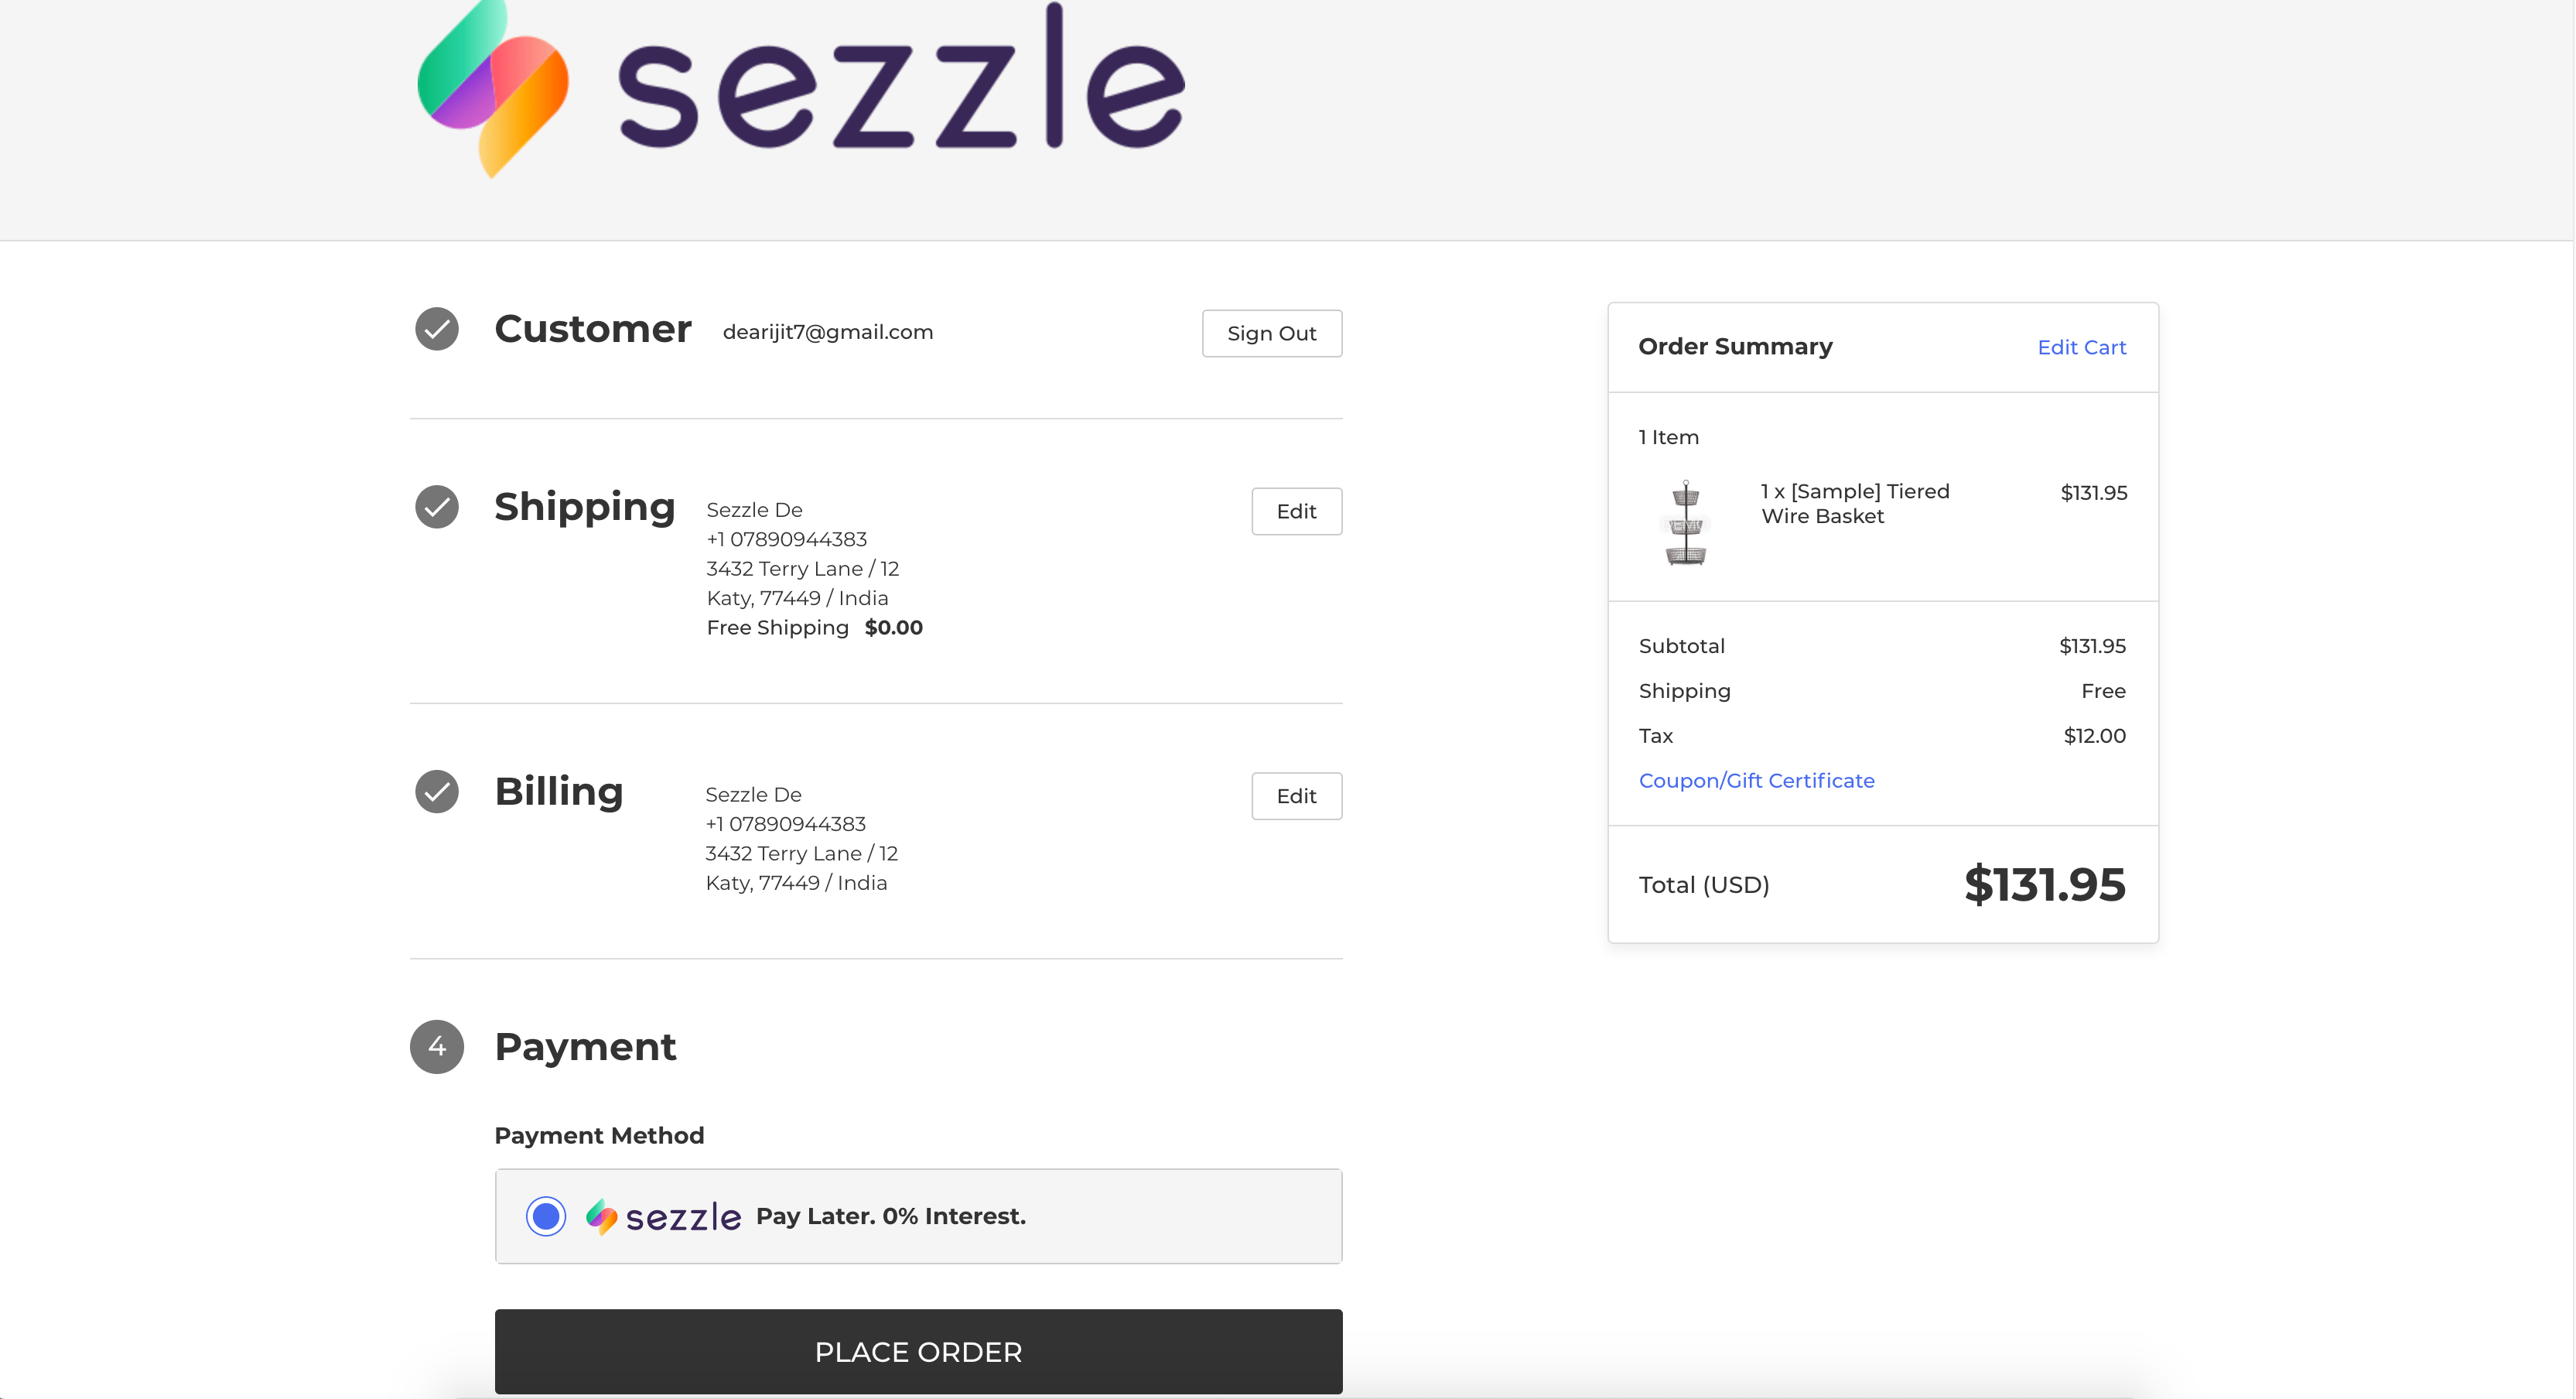
Task: Click the Billing section heading
Action: click(x=559, y=792)
